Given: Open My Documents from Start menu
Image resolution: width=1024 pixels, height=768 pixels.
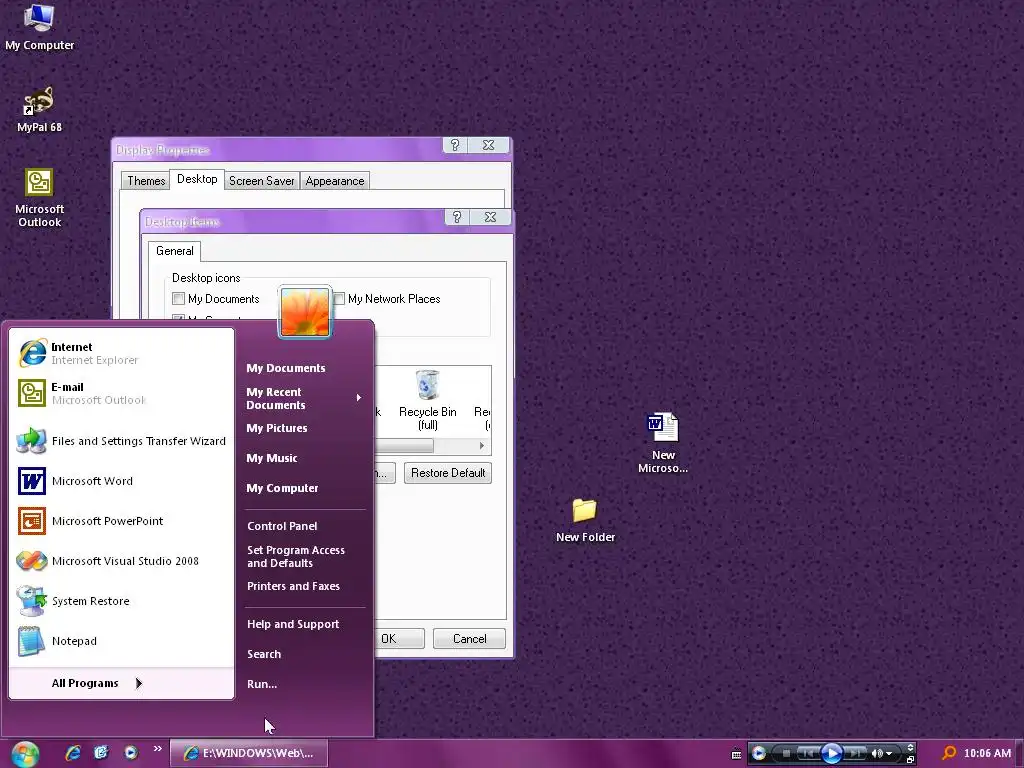Looking at the screenshot, I should pyautogui.click(x=285, y=368).
